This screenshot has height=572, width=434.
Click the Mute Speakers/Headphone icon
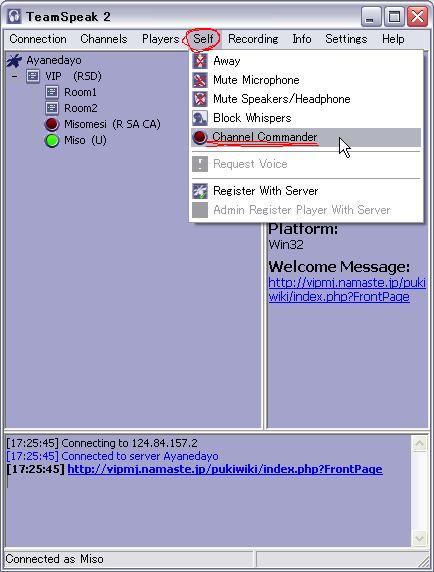(200, 99)
